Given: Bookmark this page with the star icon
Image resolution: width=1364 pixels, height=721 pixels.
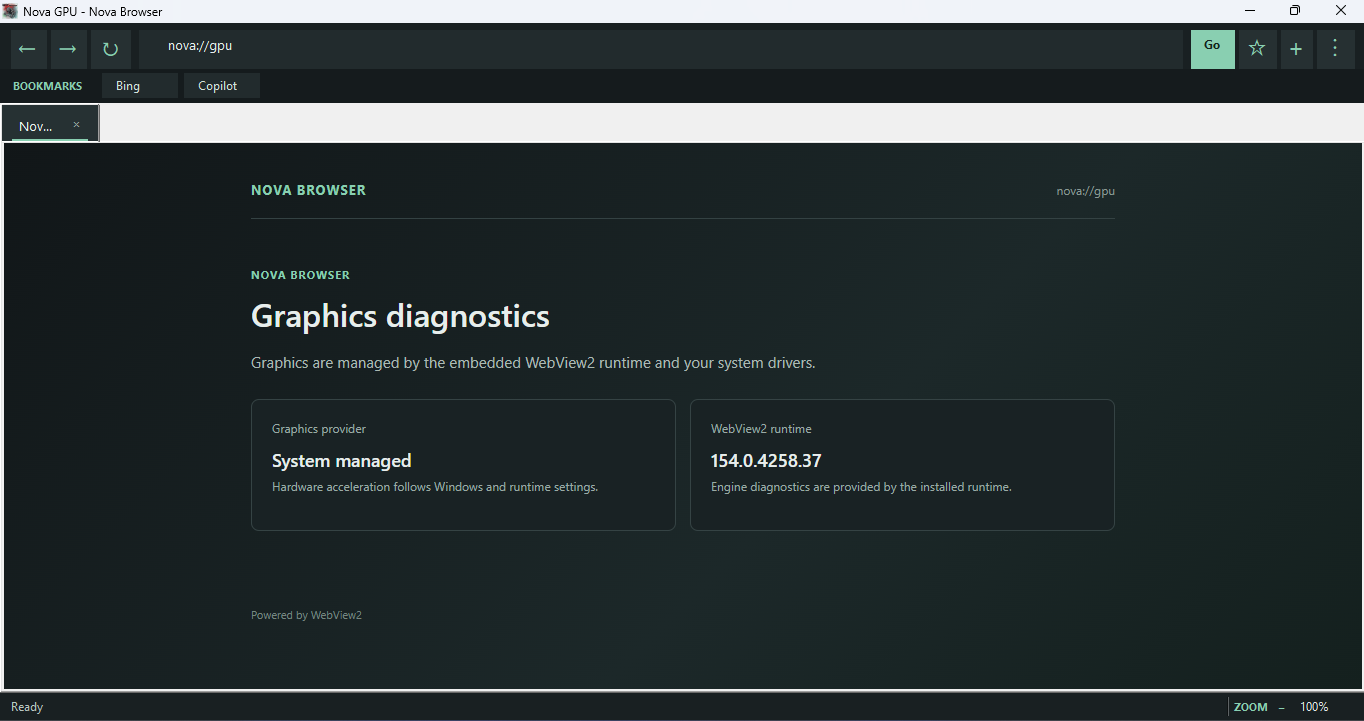Looking at the screenshot, I should (x=1257, y=49).
